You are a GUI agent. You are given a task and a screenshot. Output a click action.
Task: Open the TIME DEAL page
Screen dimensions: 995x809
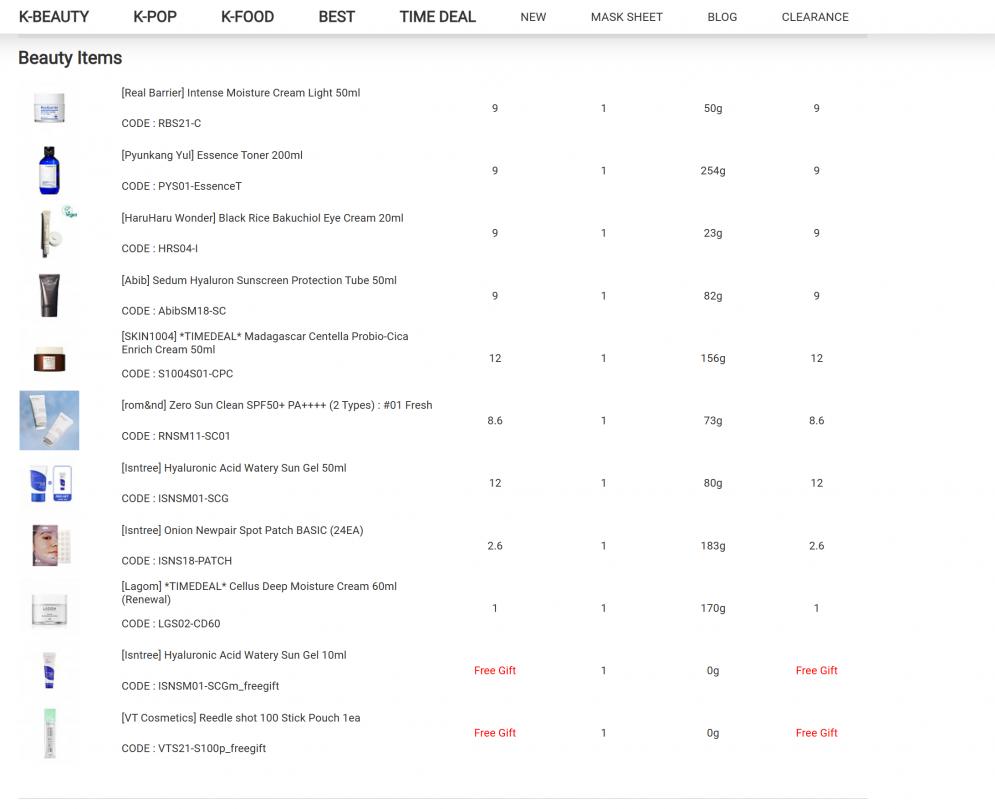coord(437,17)
